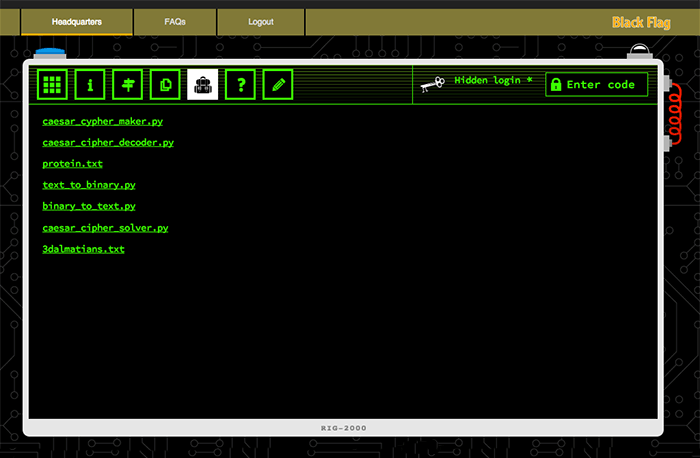Select the backpack icon

coord(203,84)
